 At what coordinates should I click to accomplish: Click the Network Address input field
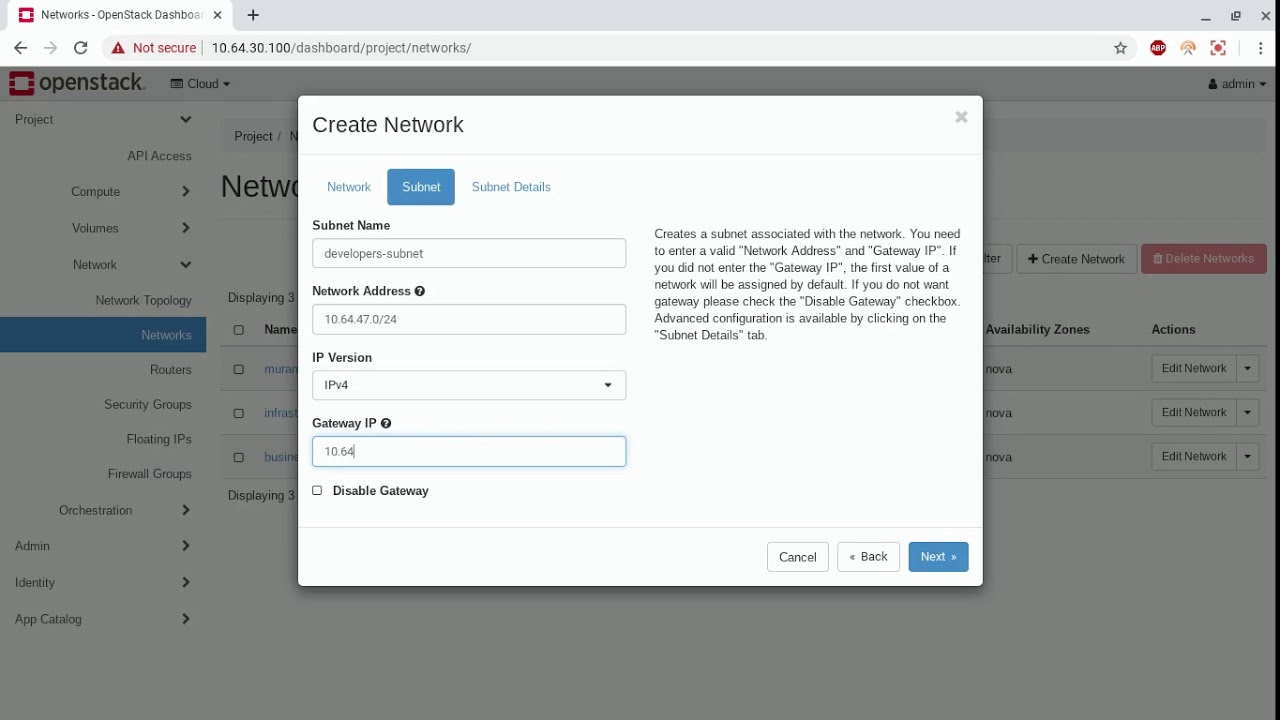pyautogui.click(x=469, y=319)
